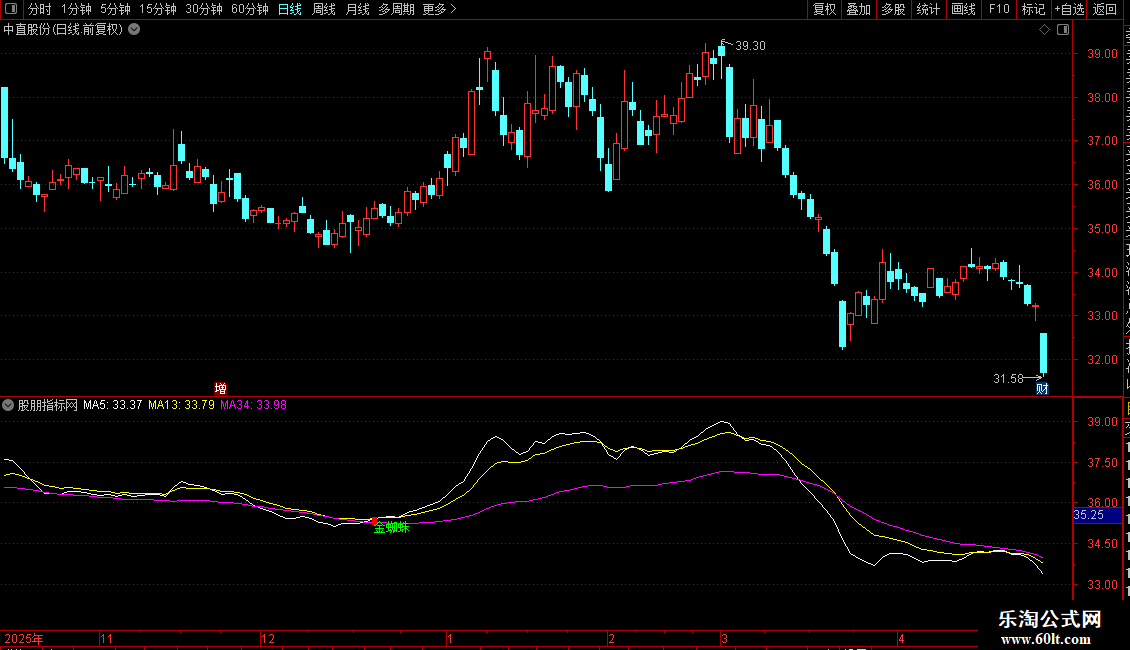Select the 月线 monthly tab
This screenshot has height=650, width=1130.
[357, 9]
